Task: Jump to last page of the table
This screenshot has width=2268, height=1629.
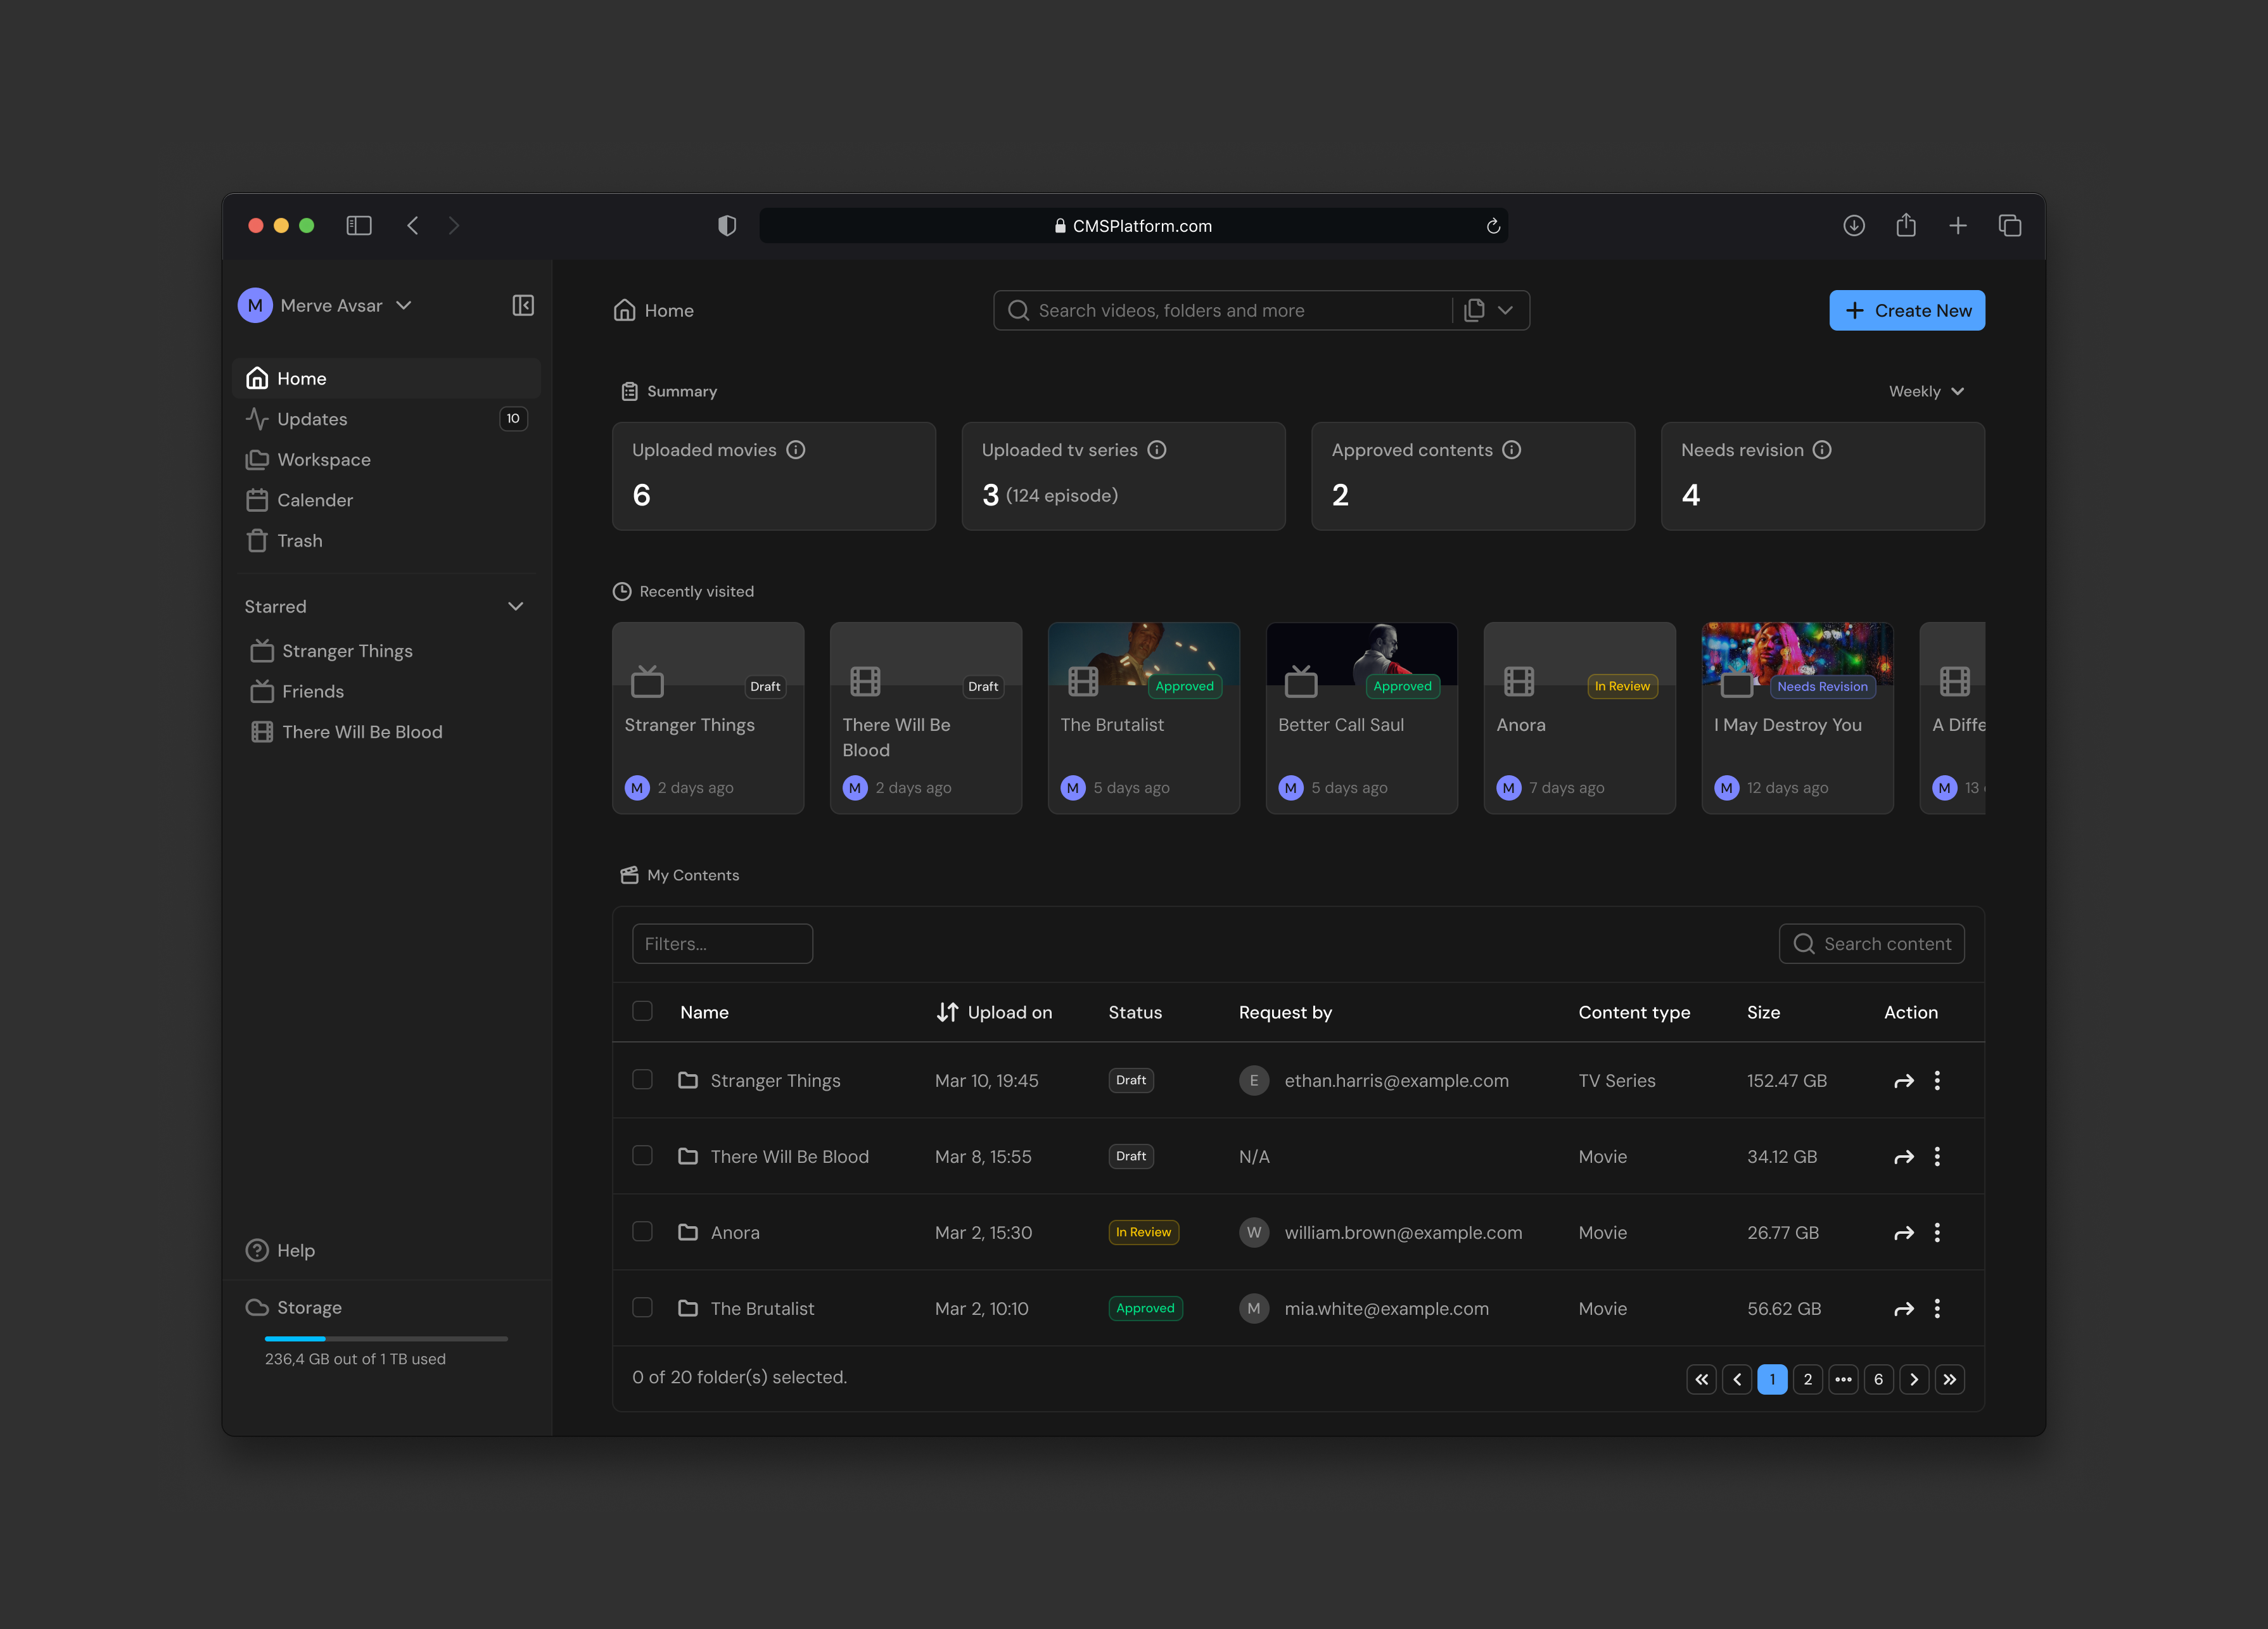Action: click(x=1949, y=1379)
